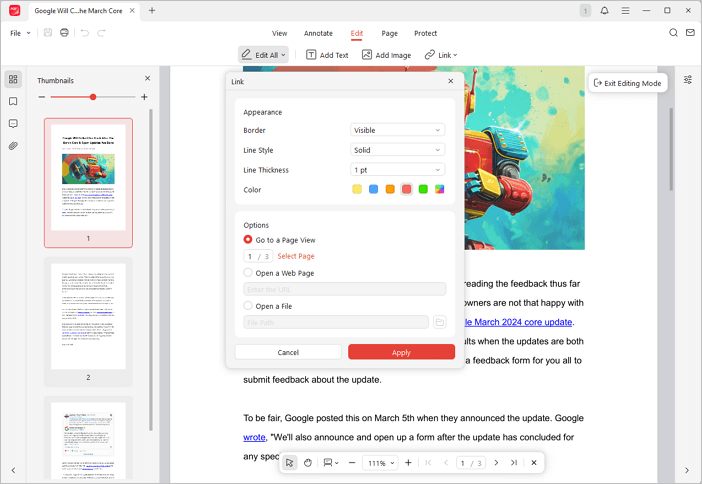Click the page number field in Link dialog
Screen dimensions: 702x484
pos(258,256)
